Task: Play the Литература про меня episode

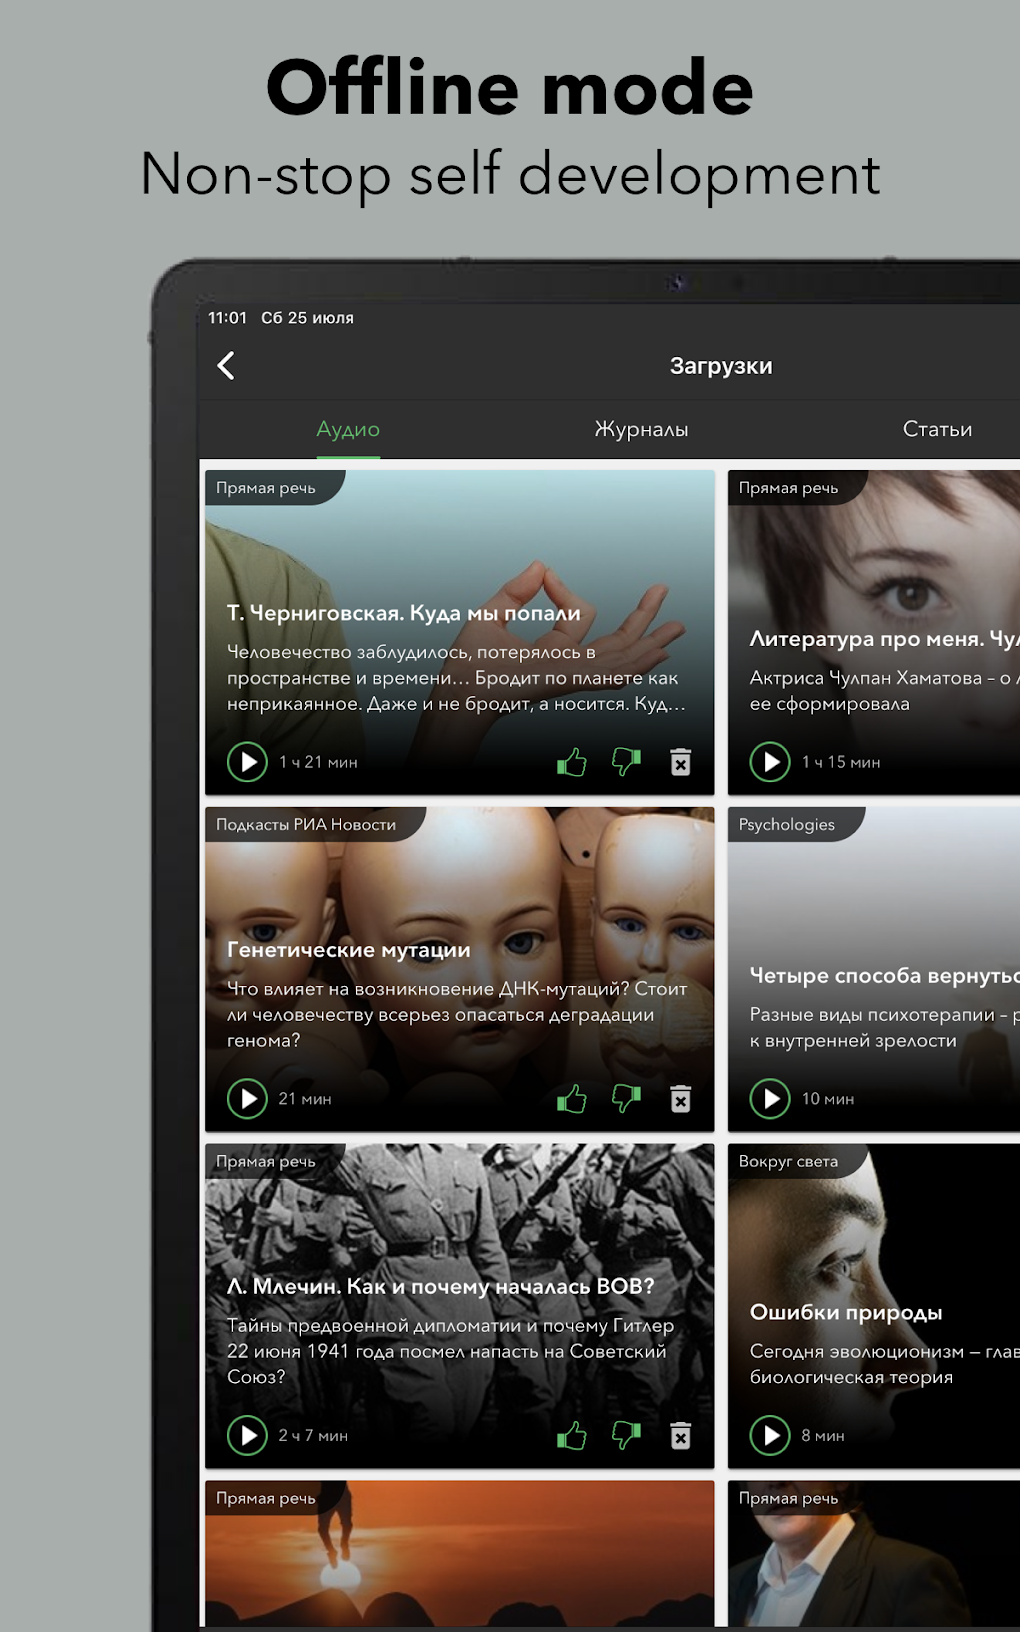Action: coord(770,762)
